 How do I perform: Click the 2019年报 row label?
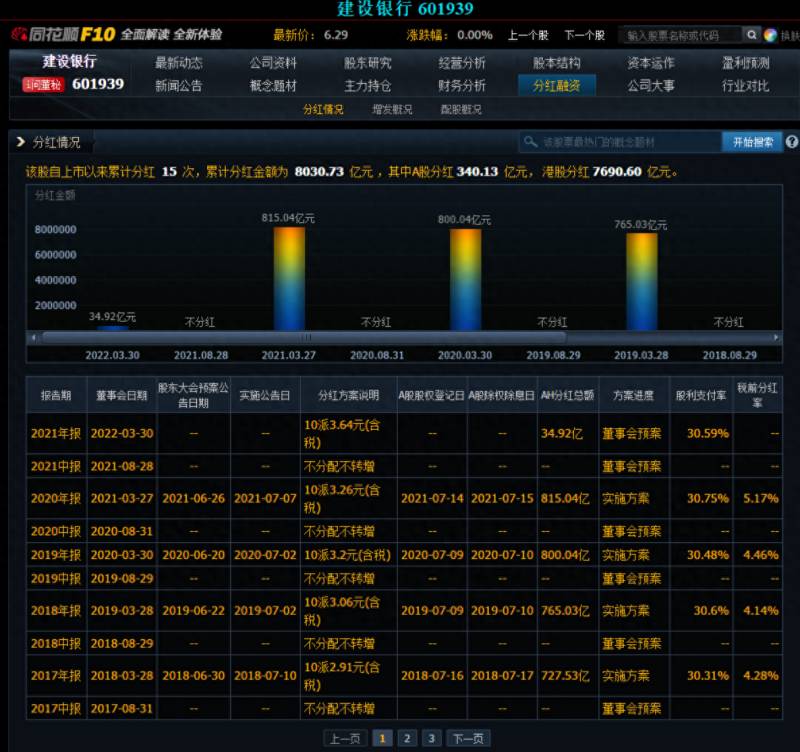point(56,555)
